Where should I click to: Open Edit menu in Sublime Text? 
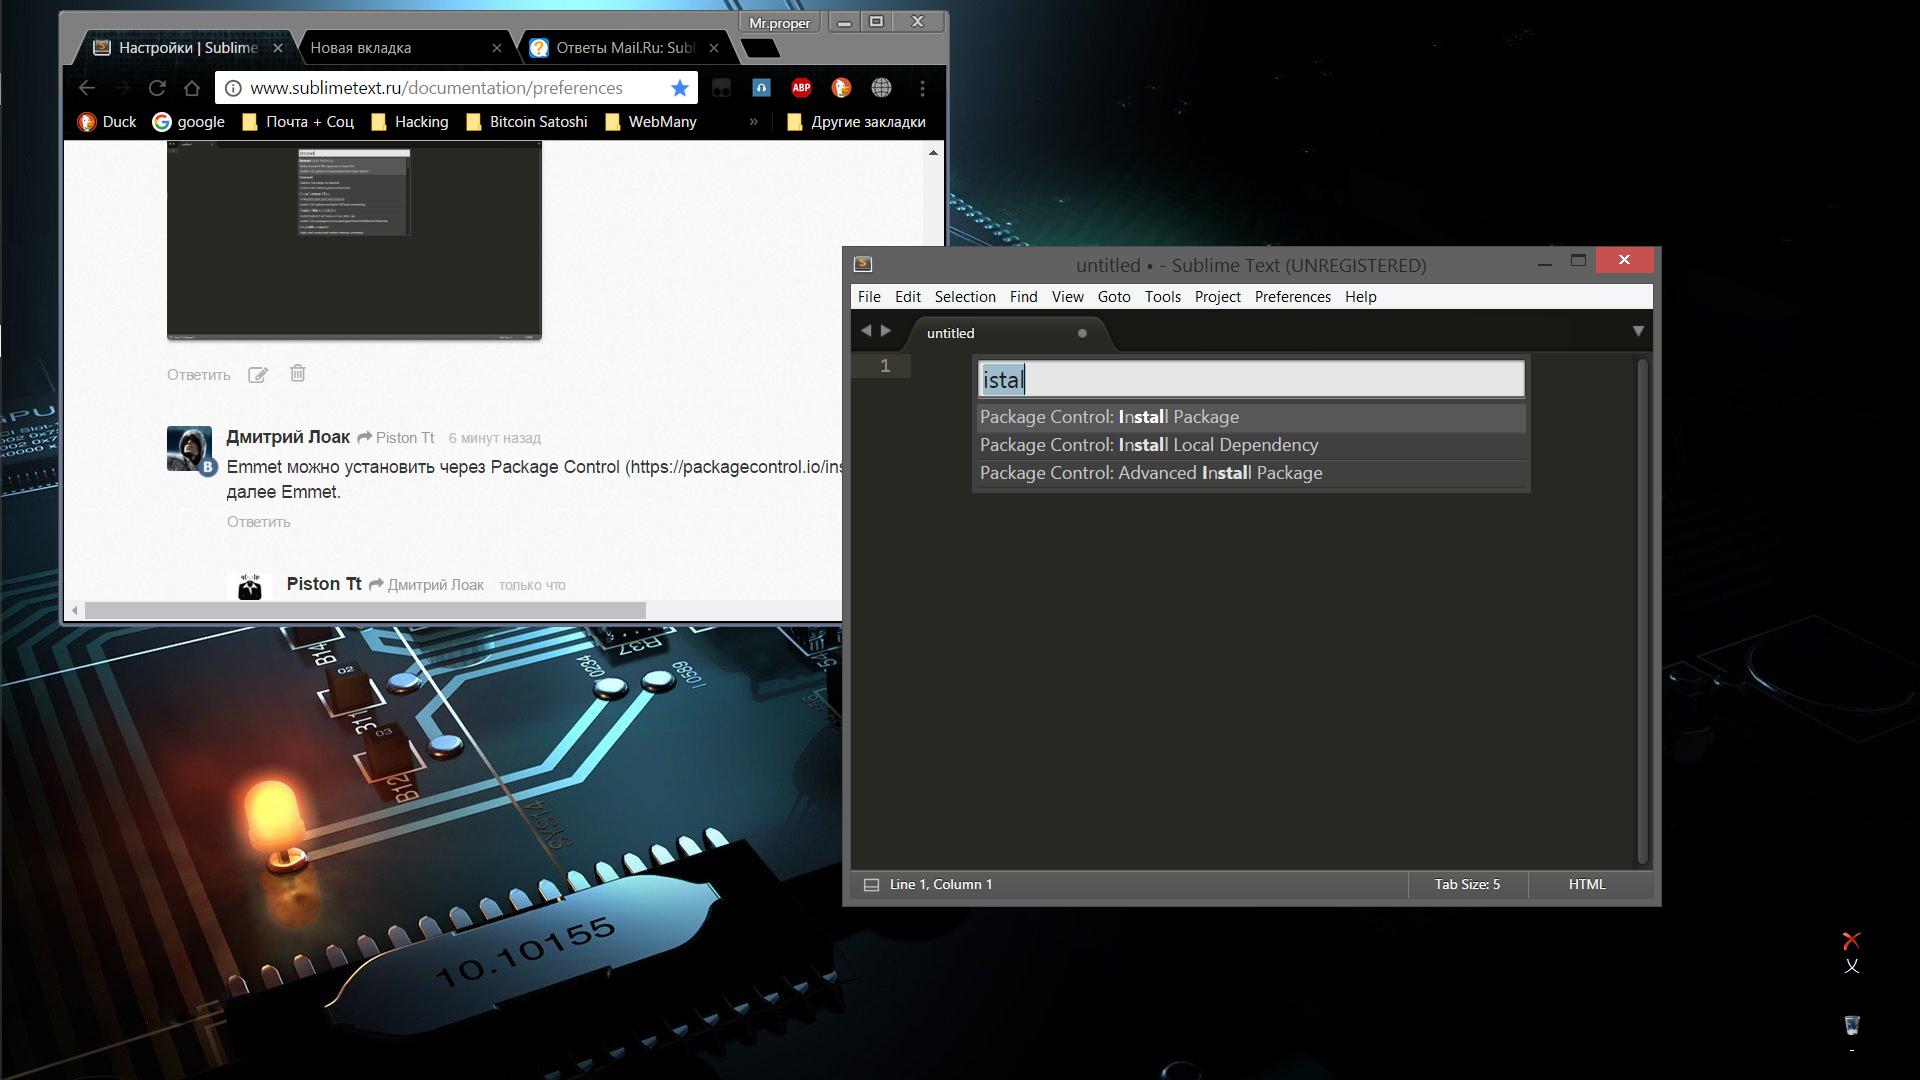point(908,297)
